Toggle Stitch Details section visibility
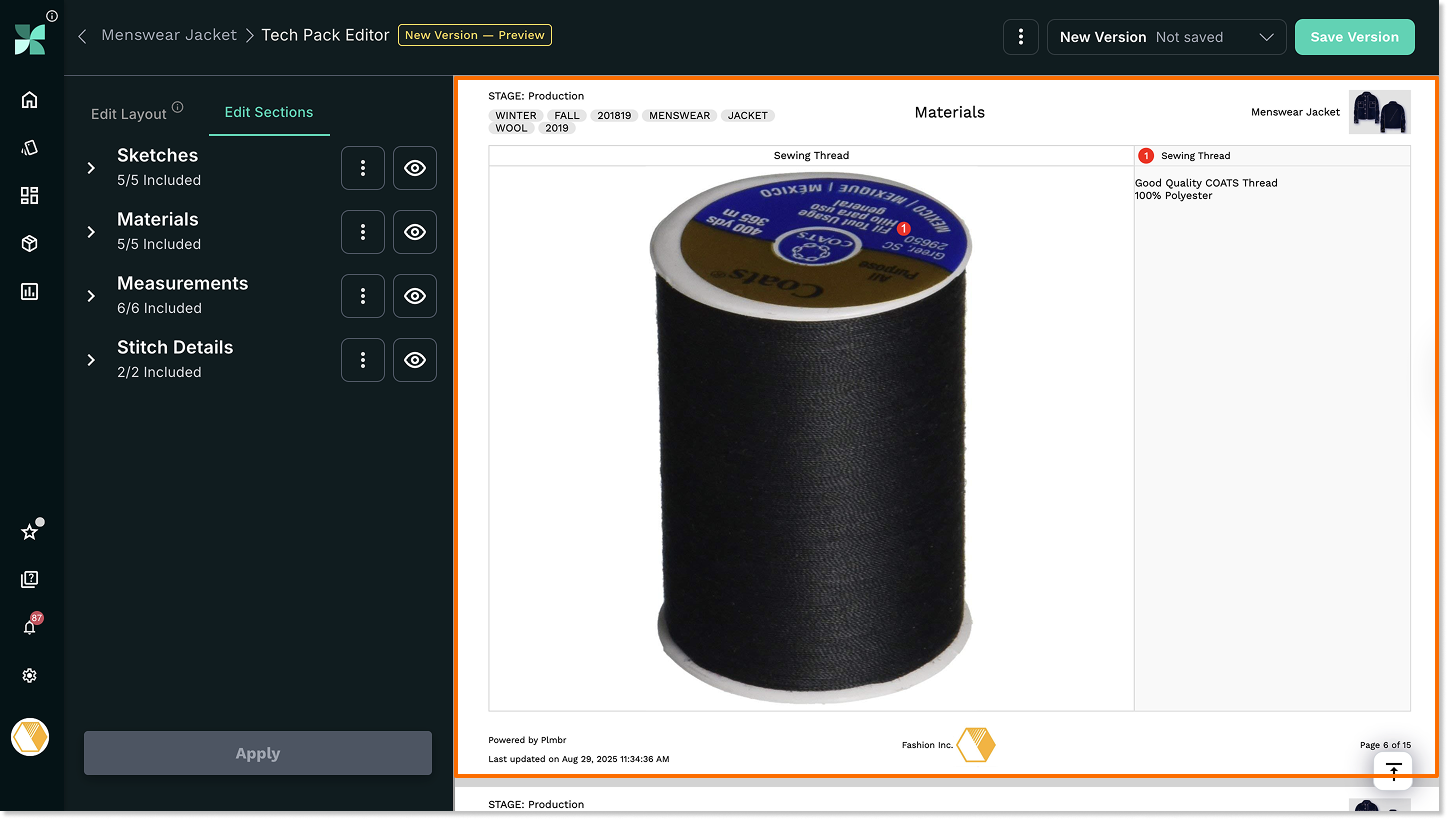 click(x=414, y=360)
